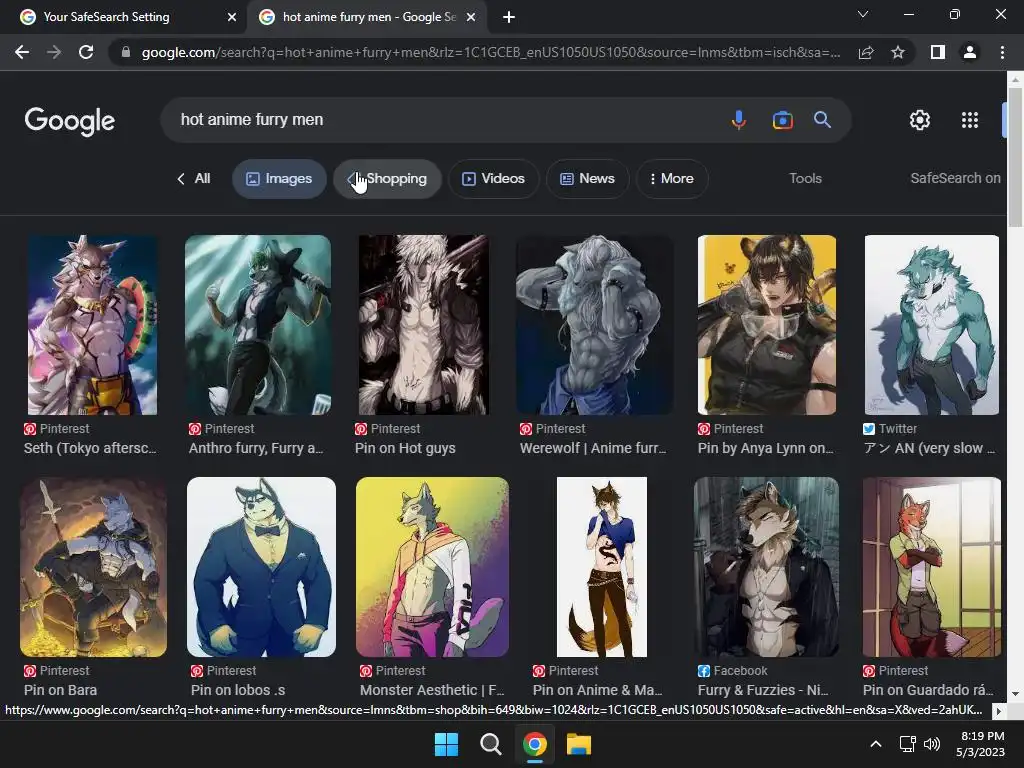Image resolution: width=1024 pixels, height=768 pixels.
Task: Bookmark this tab with star icon
Action: click(898, 52)
